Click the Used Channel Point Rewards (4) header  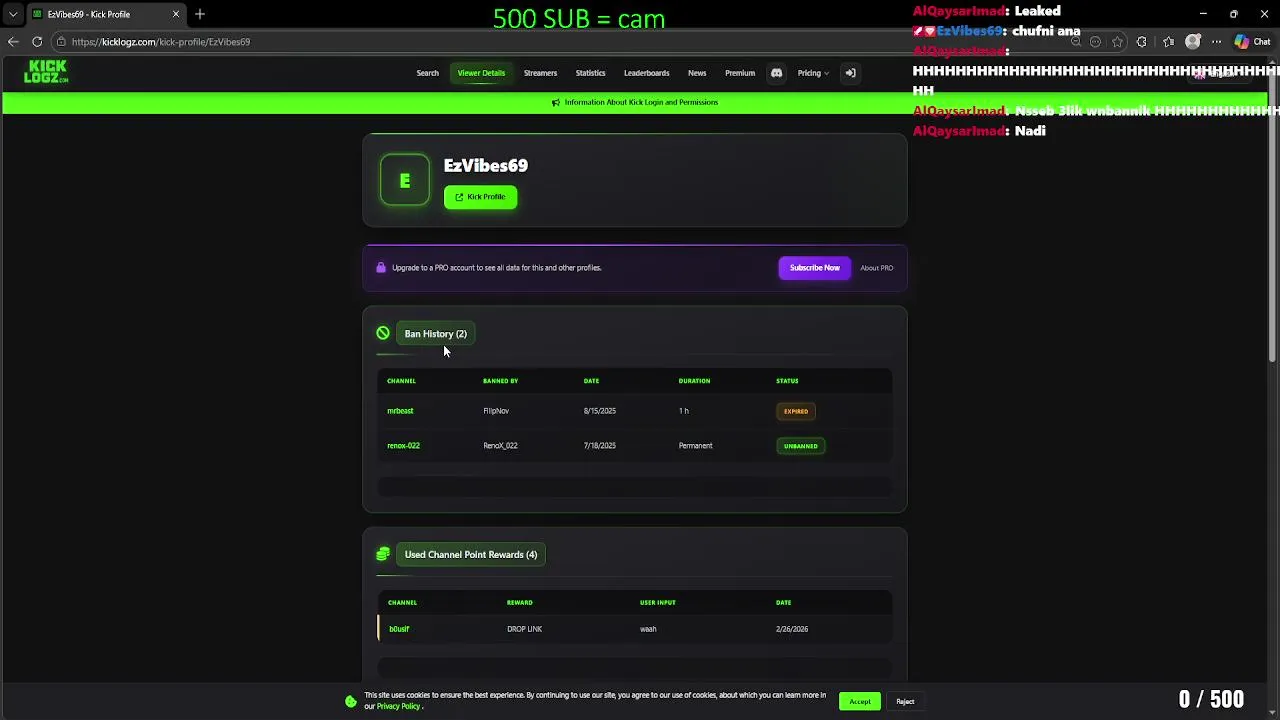470,555
